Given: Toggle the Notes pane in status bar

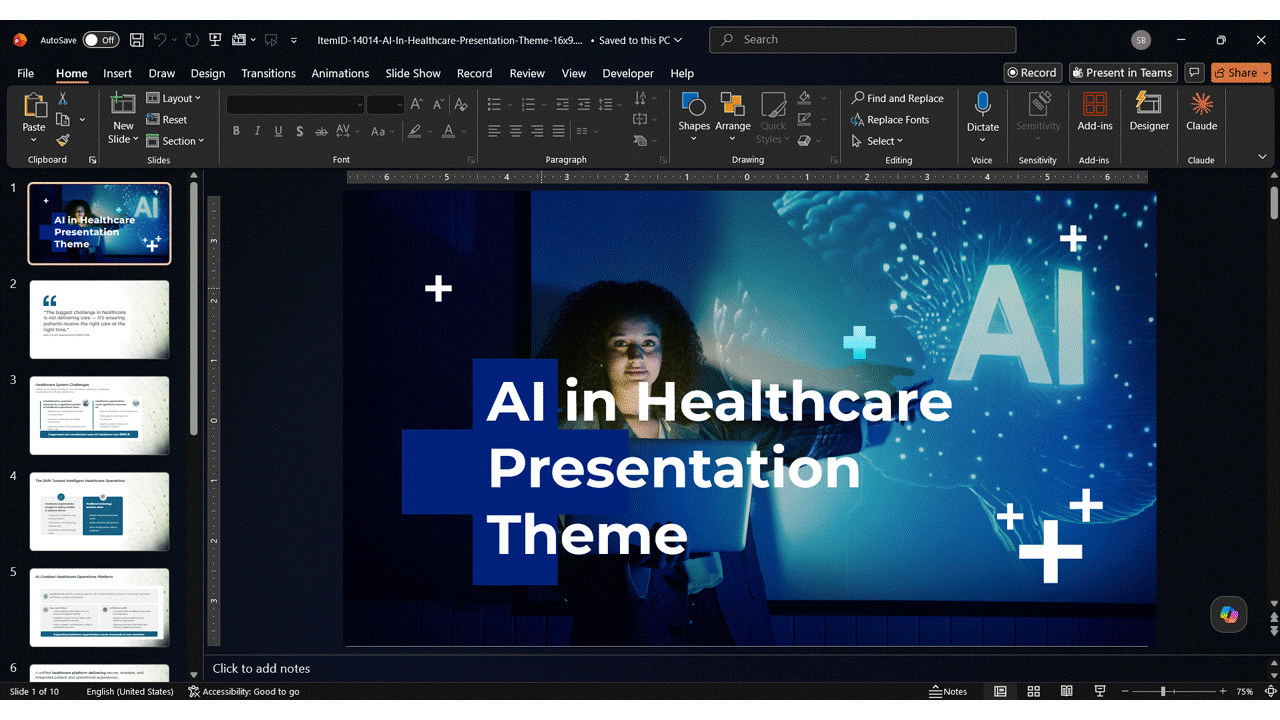Looking at the screenshot, I should [948, 691].
